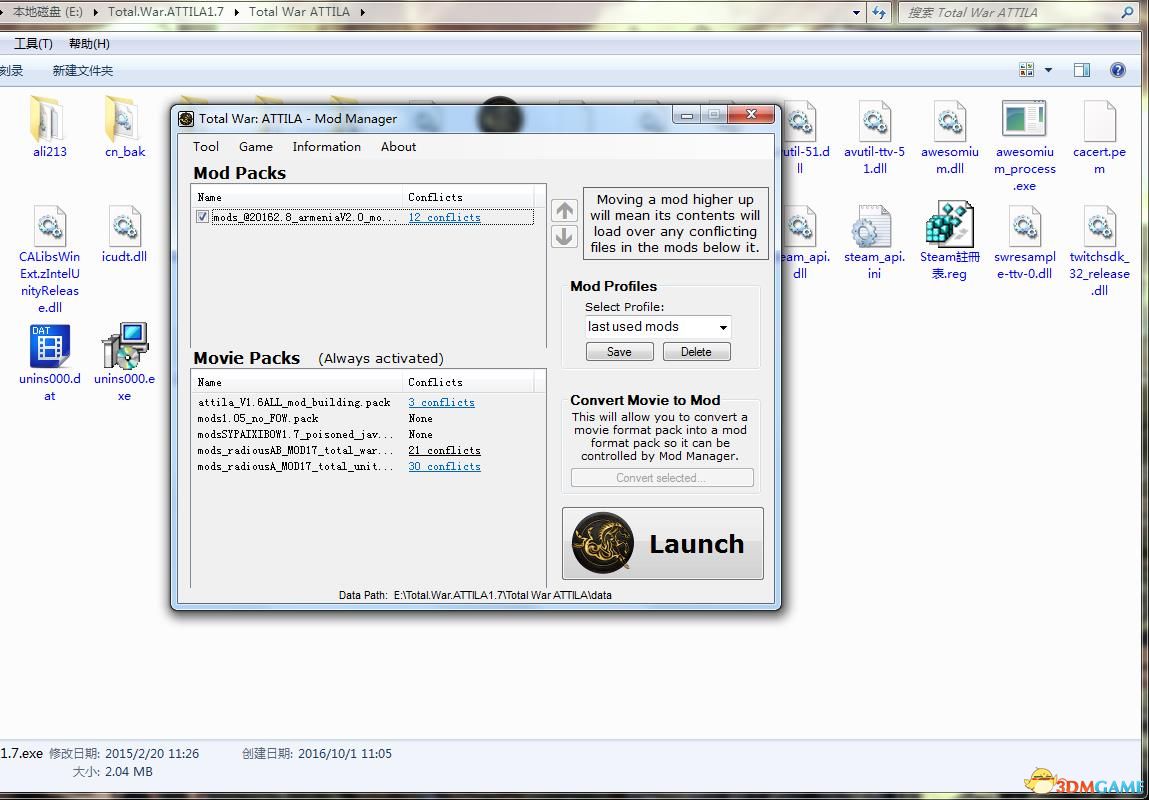Click the Explorer refresh button icon

click(x=879, y=12)
